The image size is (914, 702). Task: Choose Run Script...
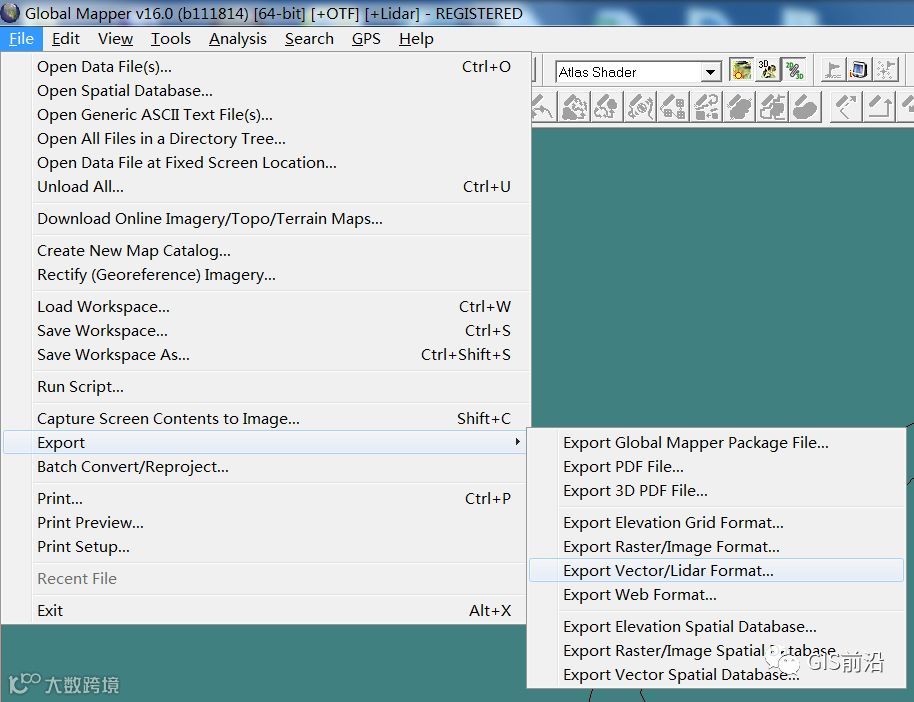coord(266,387)
